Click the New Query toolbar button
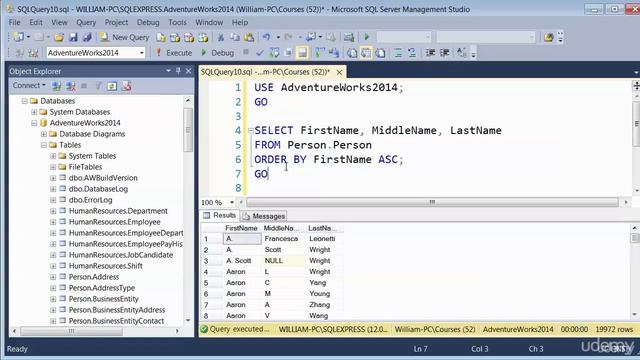The height and width of the screenshot is (360, 640). [124, 37]
